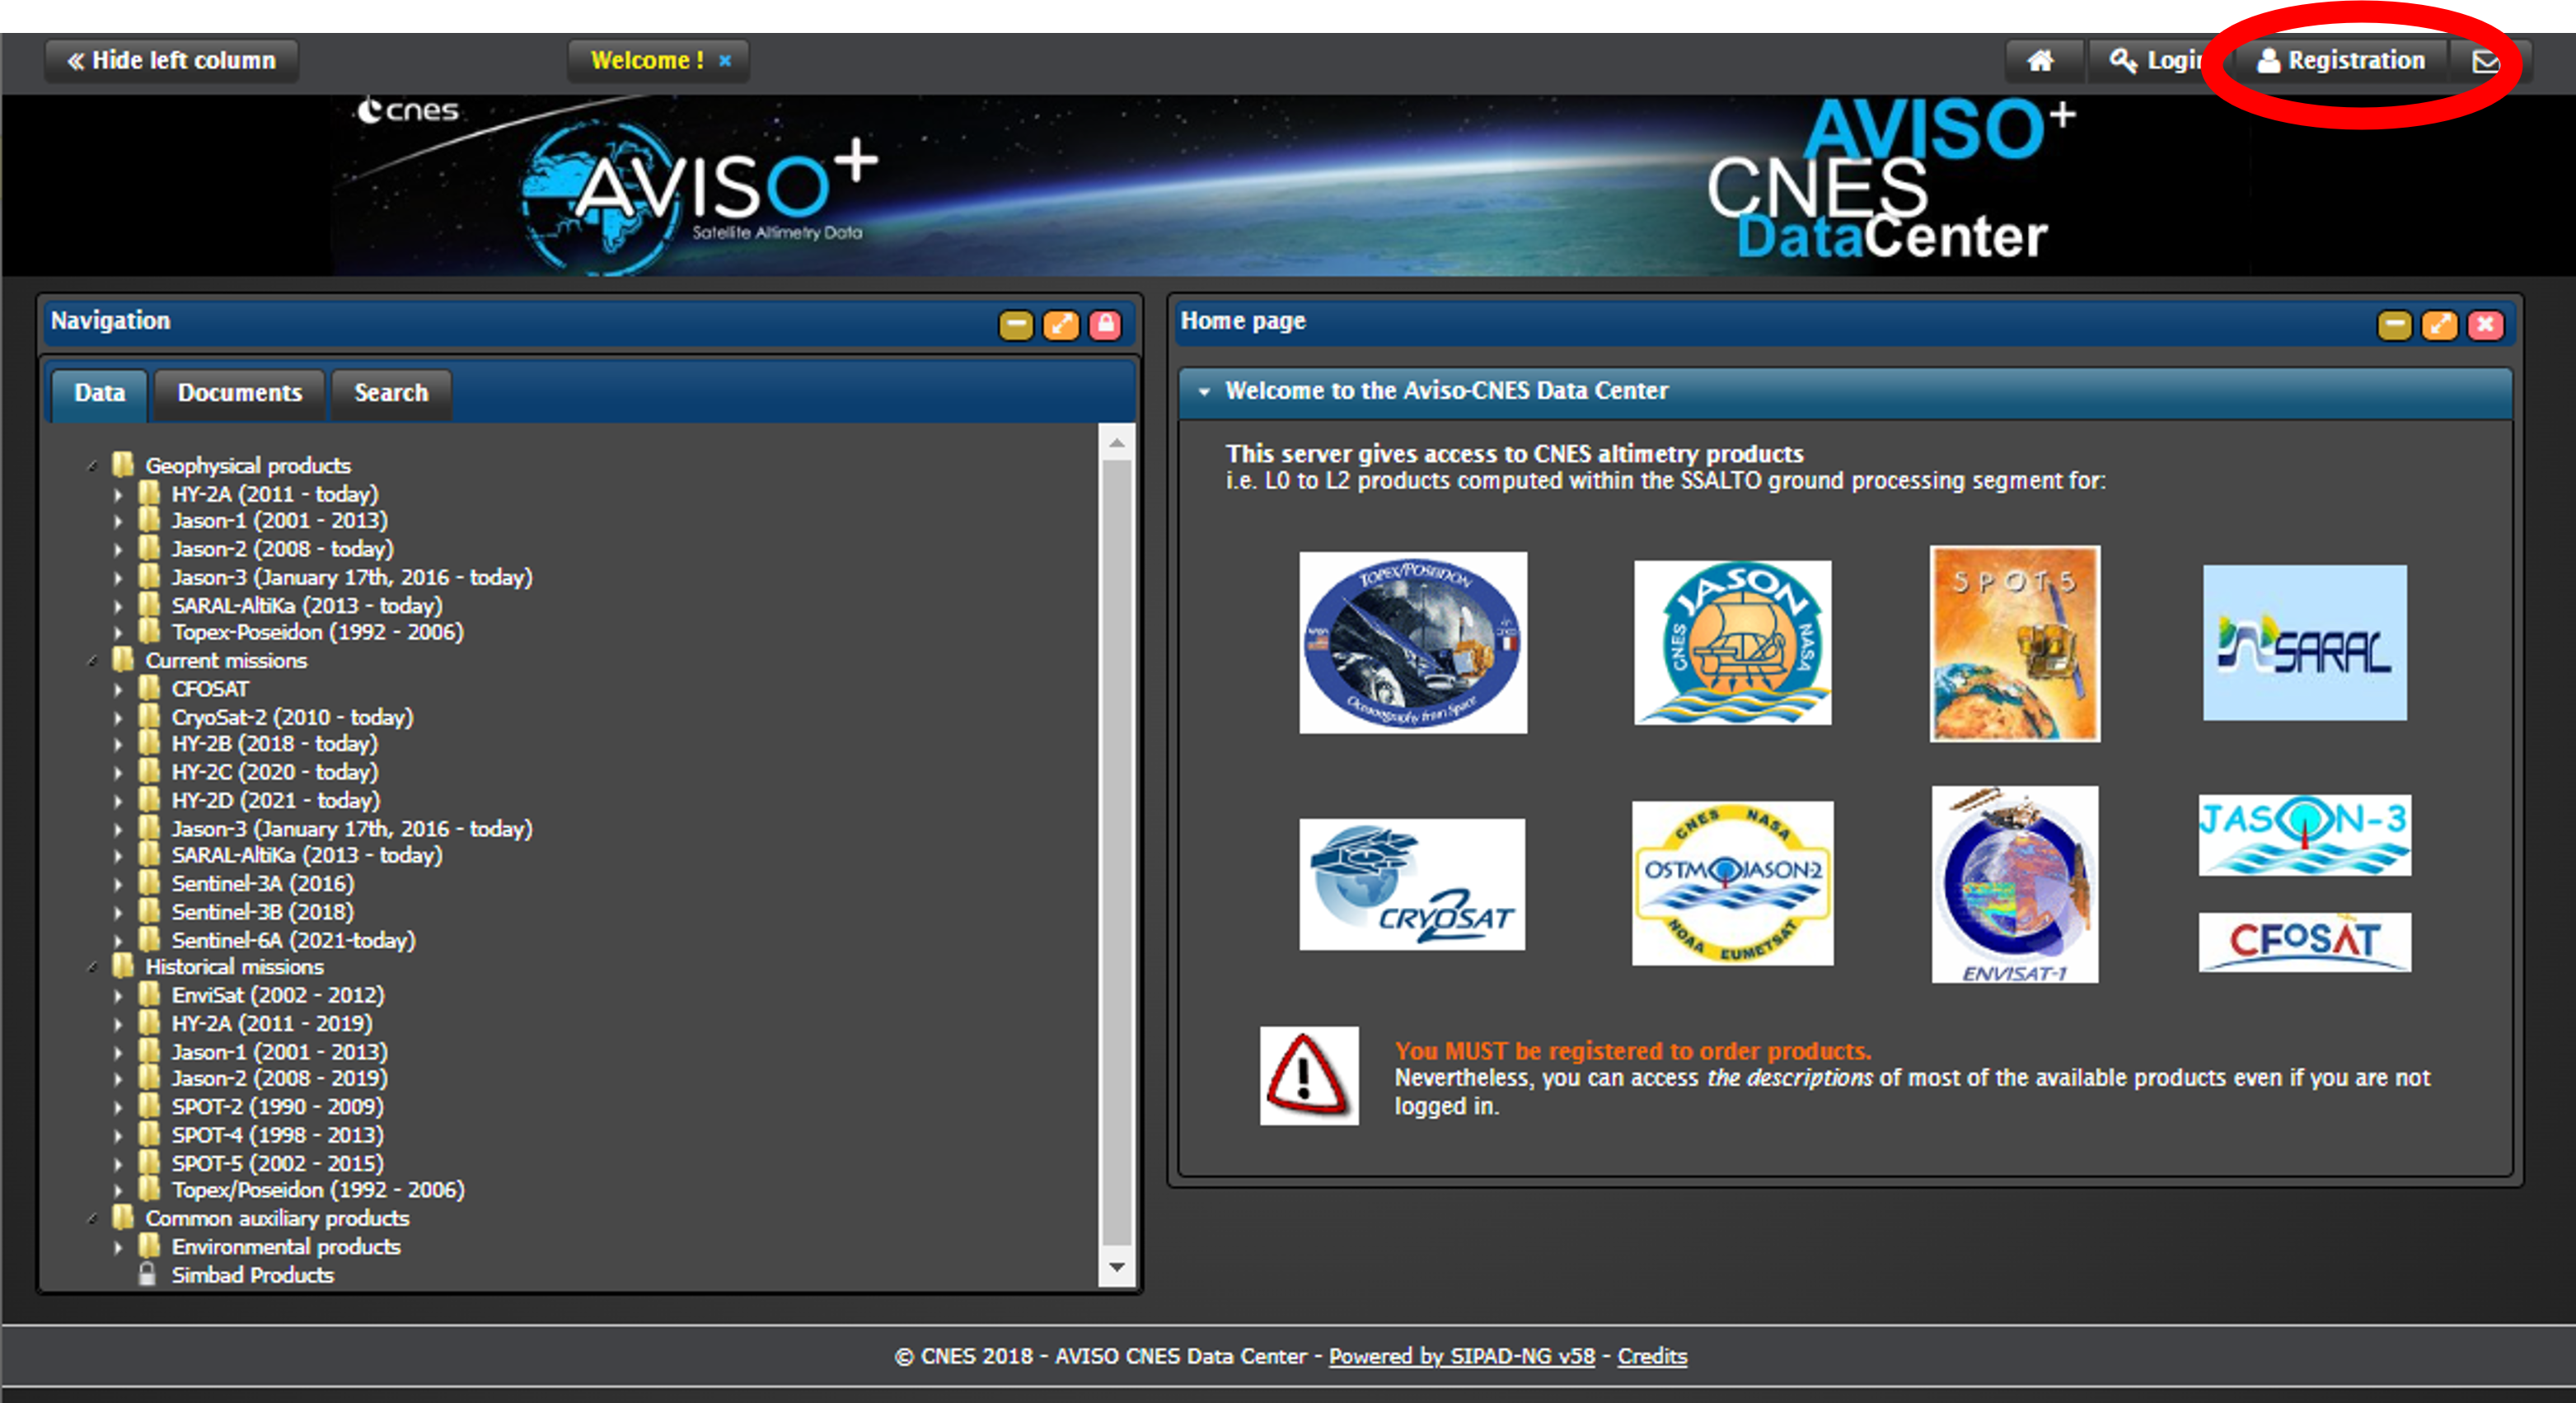The height and width of the screenshot is (1403, 2576).
Task: Select Sentinel-3B (2018) item
Action: [262, 912]
